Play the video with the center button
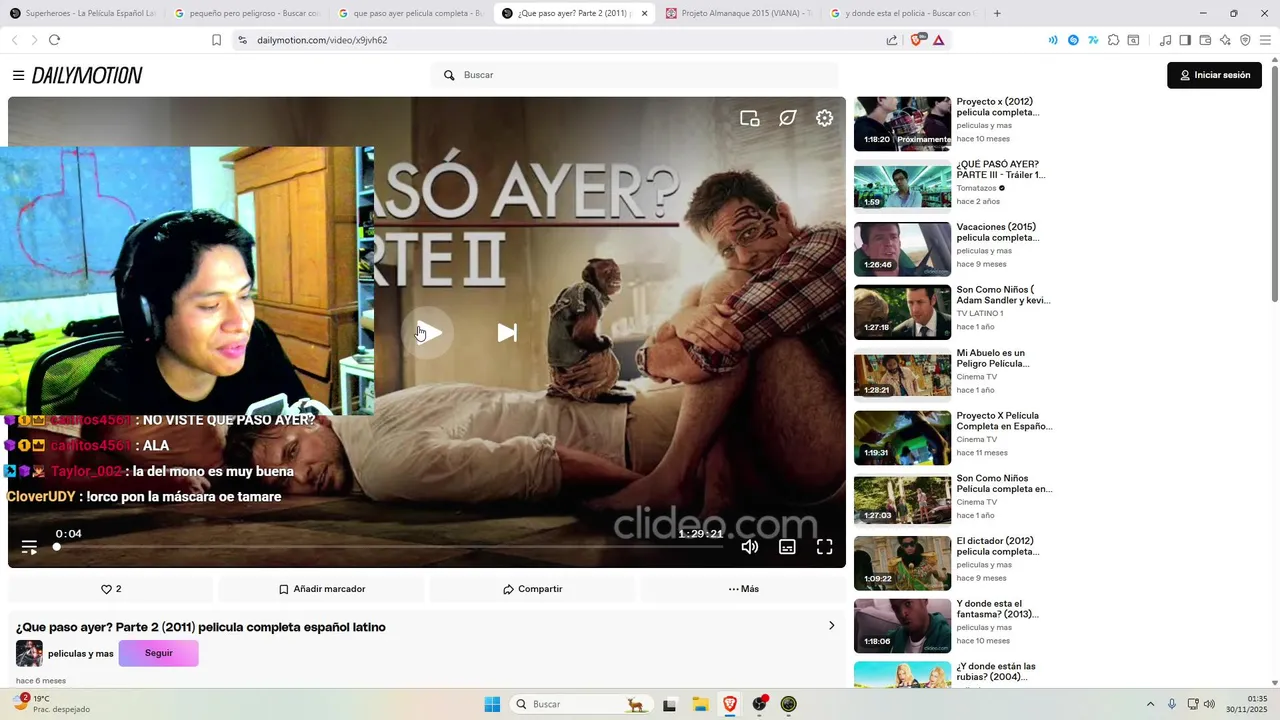The image size is (1280, 720). tap(428, 333)
